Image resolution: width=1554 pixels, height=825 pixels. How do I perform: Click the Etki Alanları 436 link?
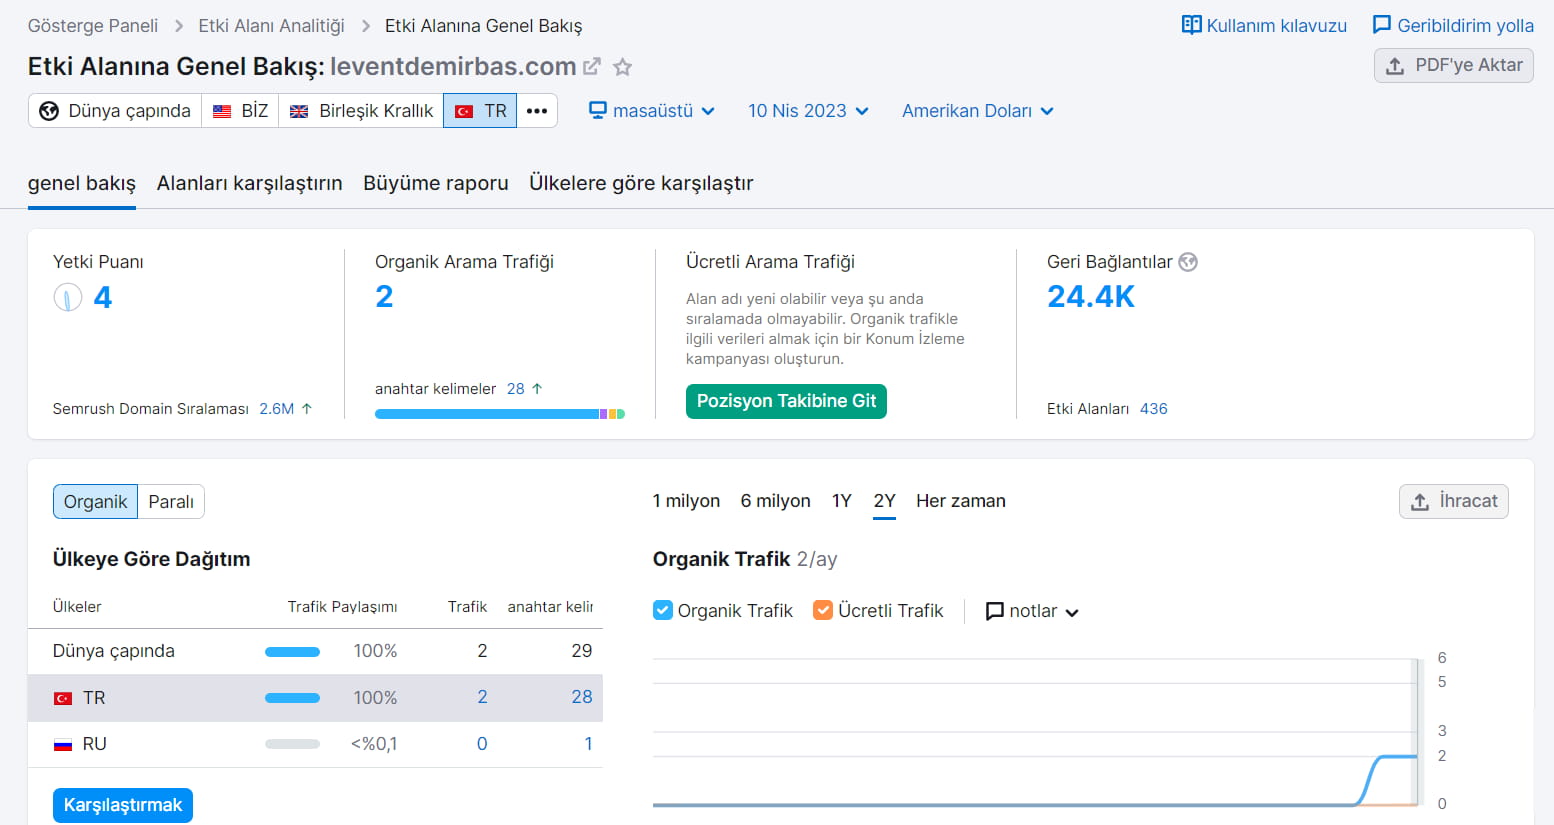(x=1153, y=408)
